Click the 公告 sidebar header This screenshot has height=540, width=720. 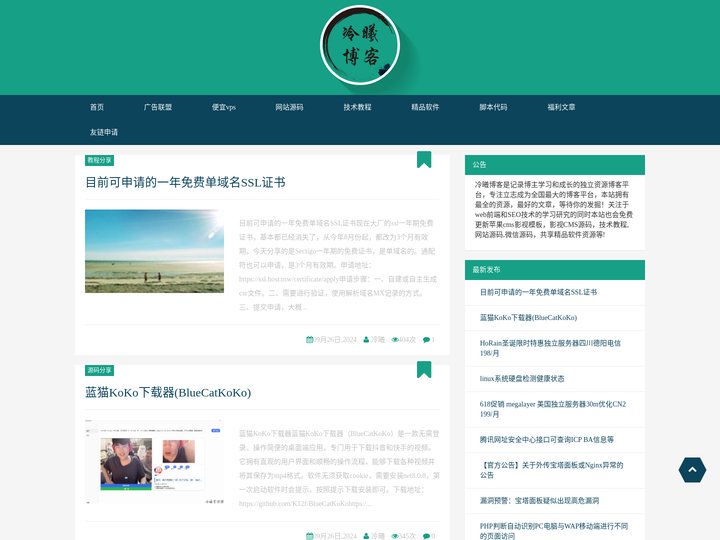(x=555, y=165)
